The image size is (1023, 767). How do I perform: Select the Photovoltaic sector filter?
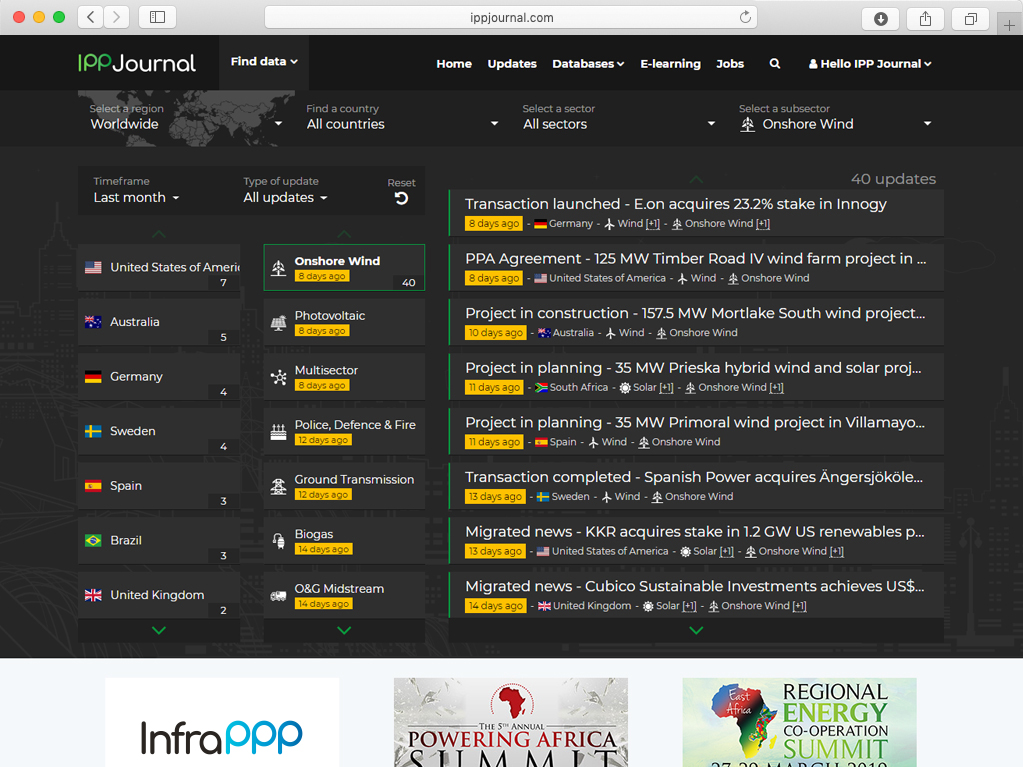coord(344,322)
